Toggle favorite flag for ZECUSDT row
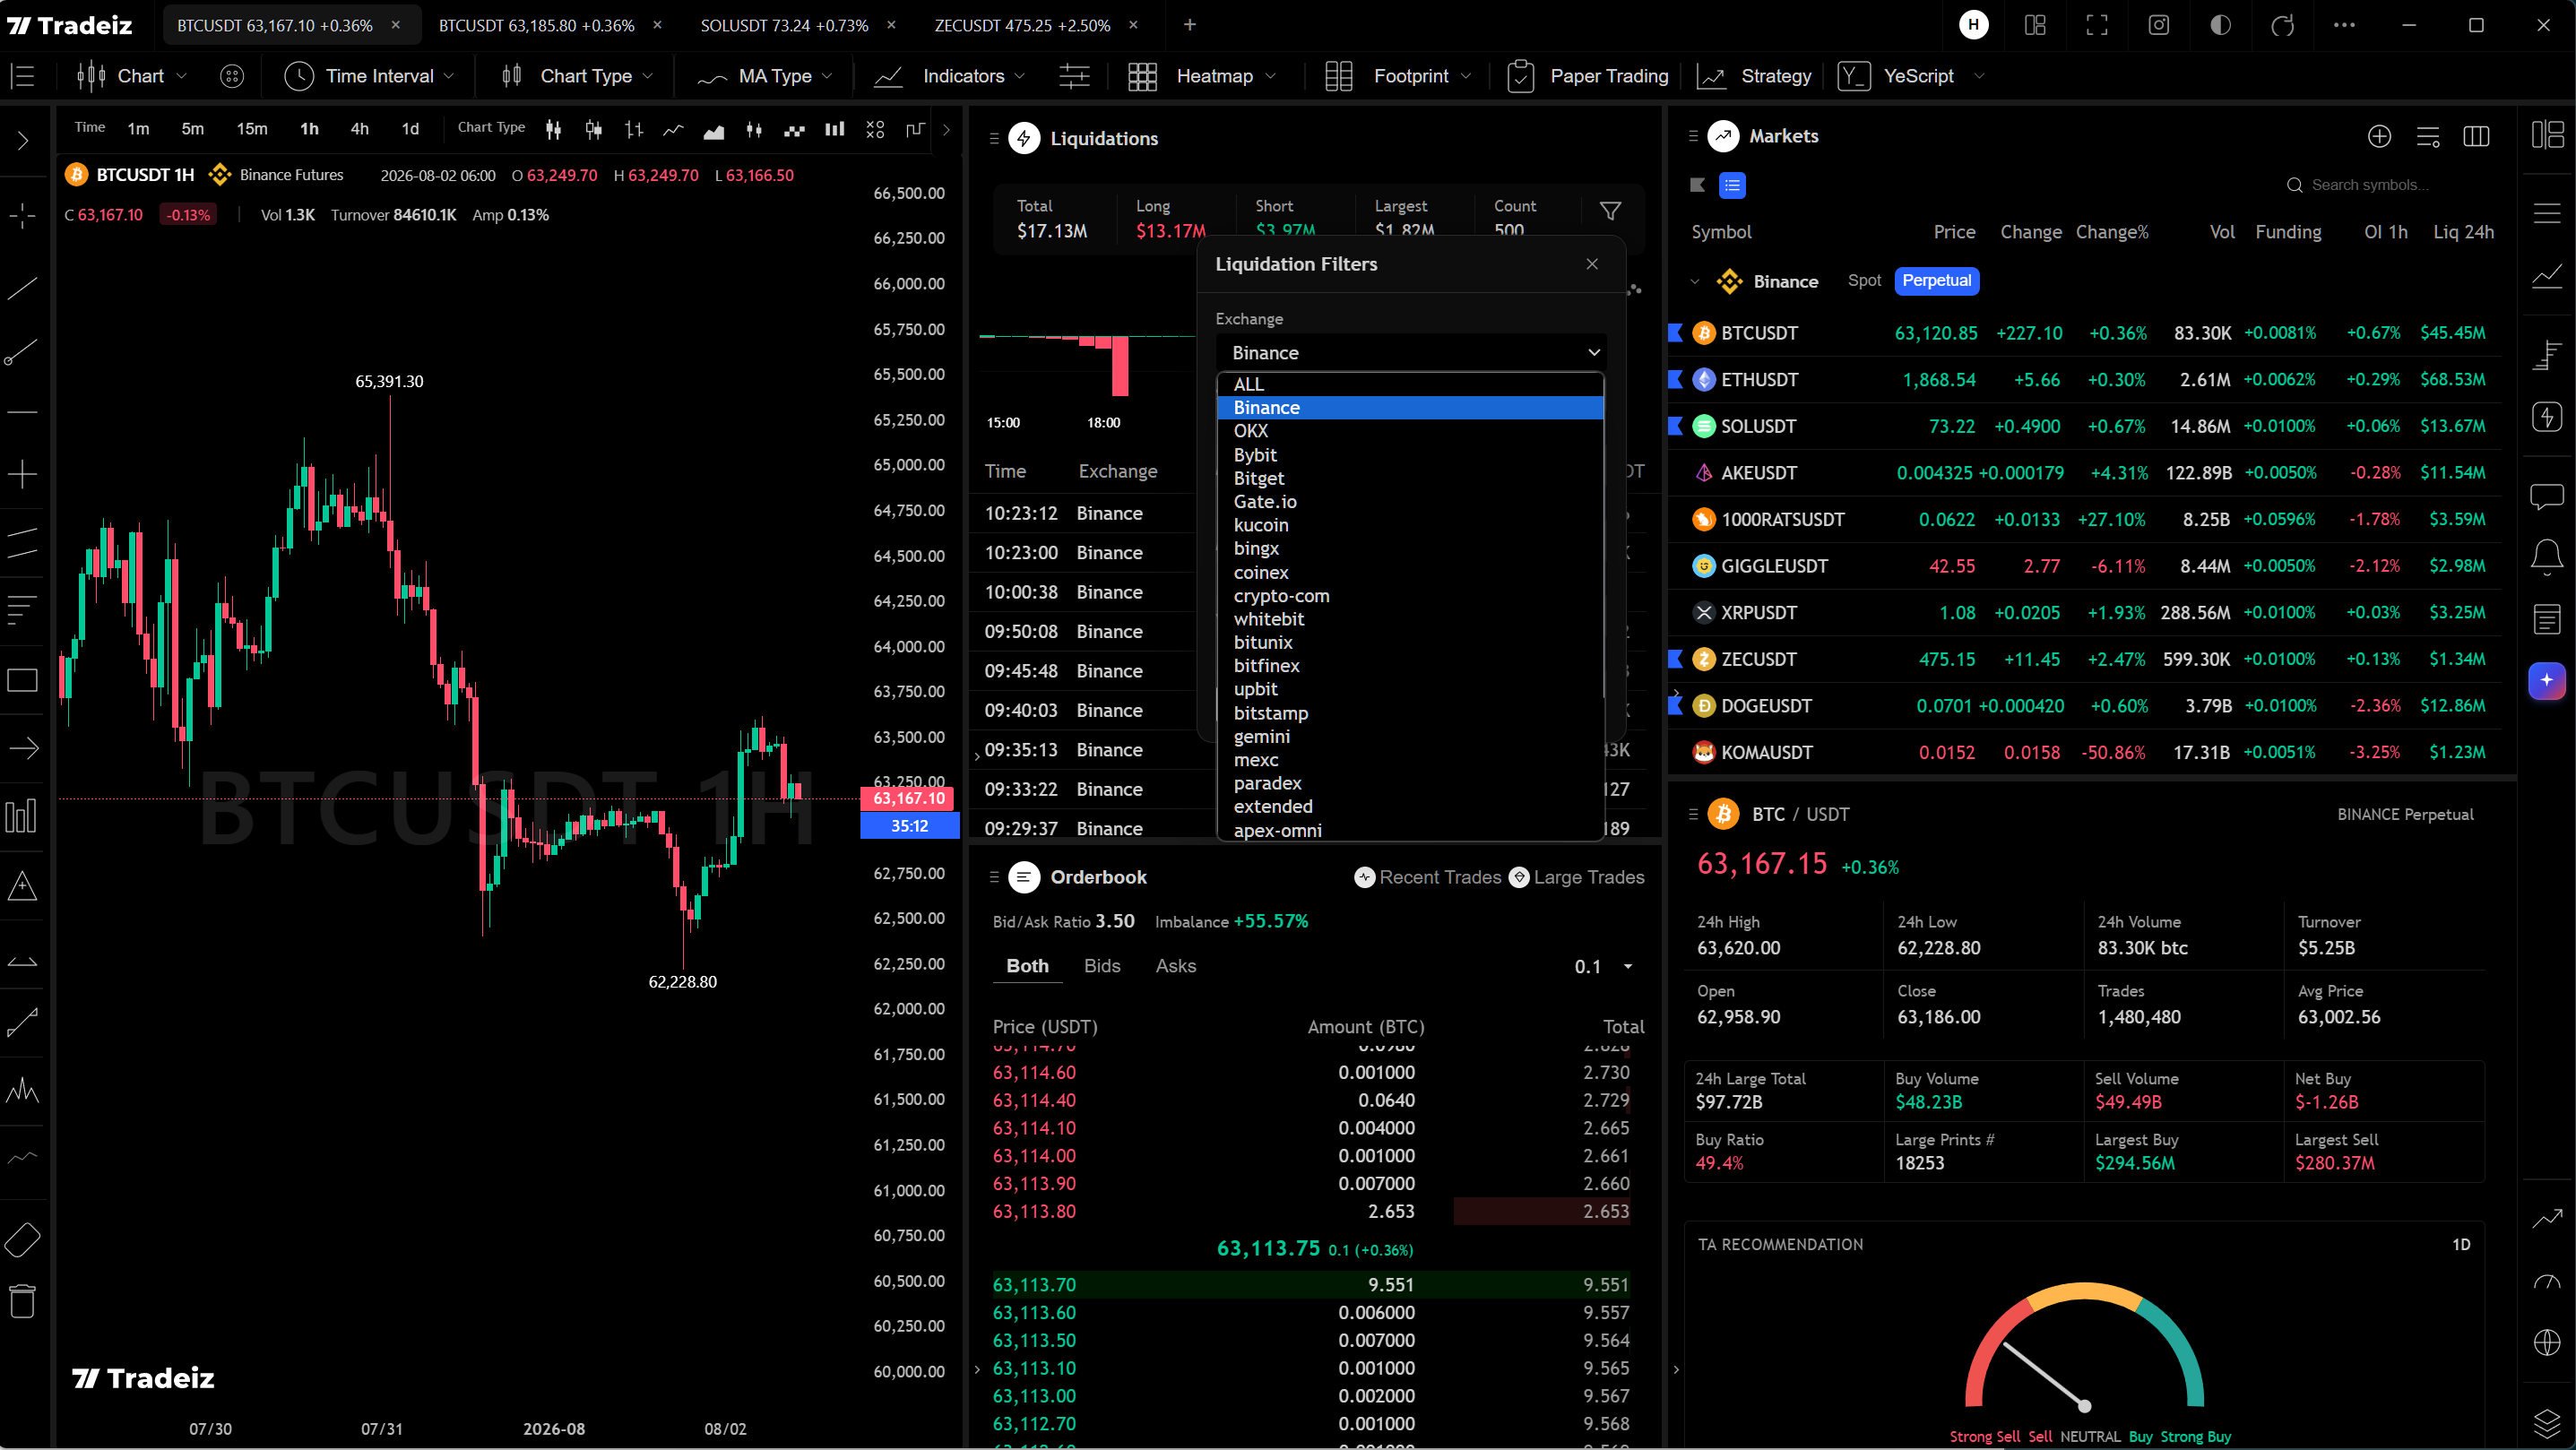This screenshot has height=1450, width=2576. 1676,659
